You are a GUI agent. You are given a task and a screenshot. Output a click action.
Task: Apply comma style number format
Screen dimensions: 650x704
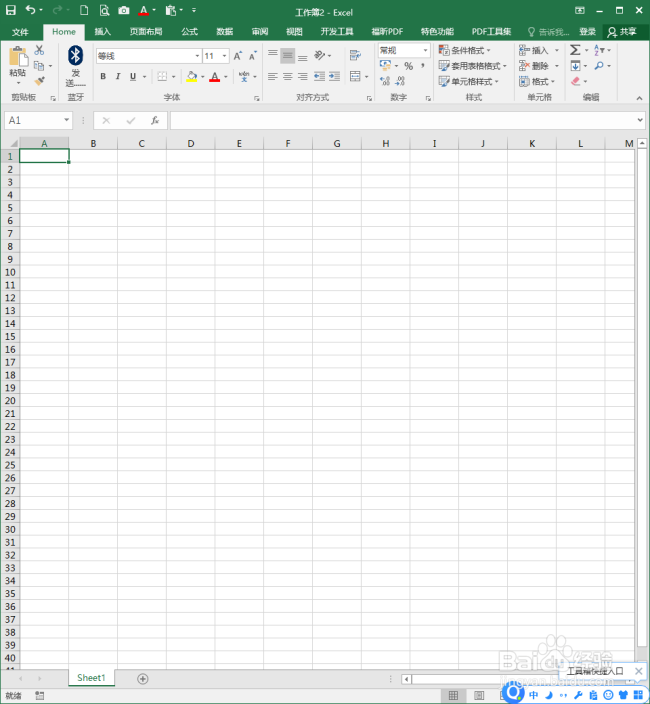point(423,66)
